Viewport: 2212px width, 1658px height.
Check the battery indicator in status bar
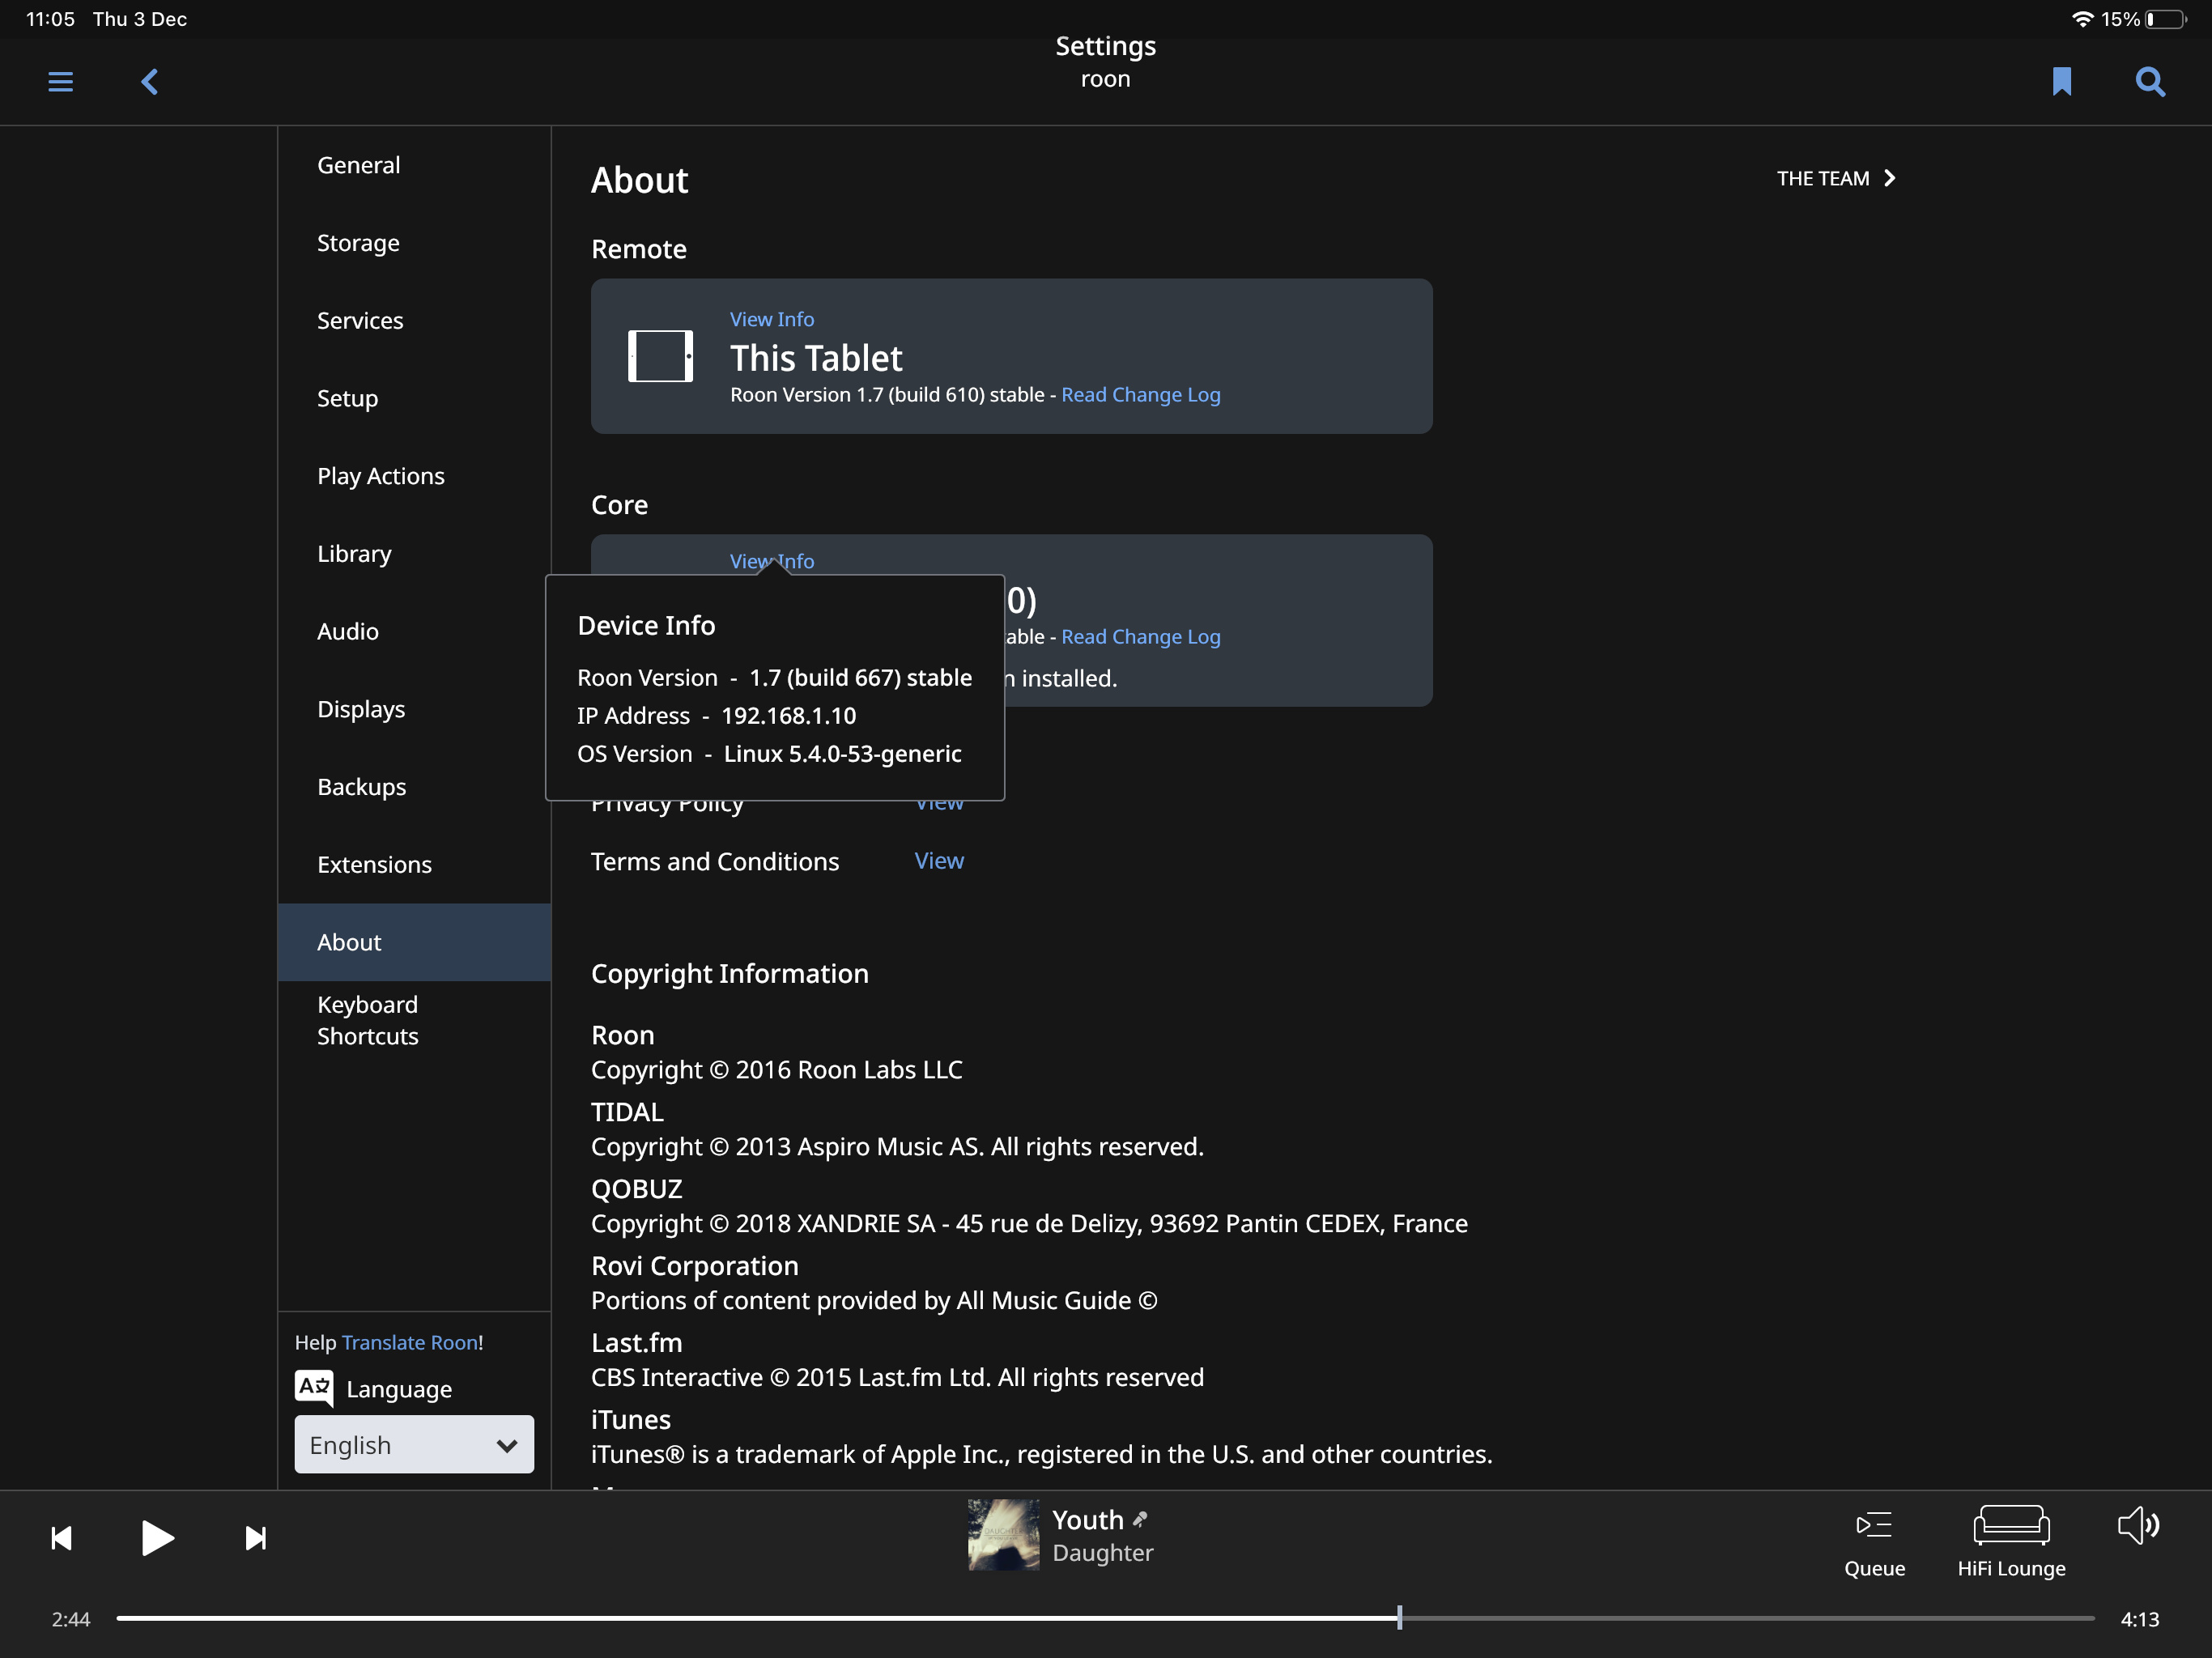coord(2165,19)
